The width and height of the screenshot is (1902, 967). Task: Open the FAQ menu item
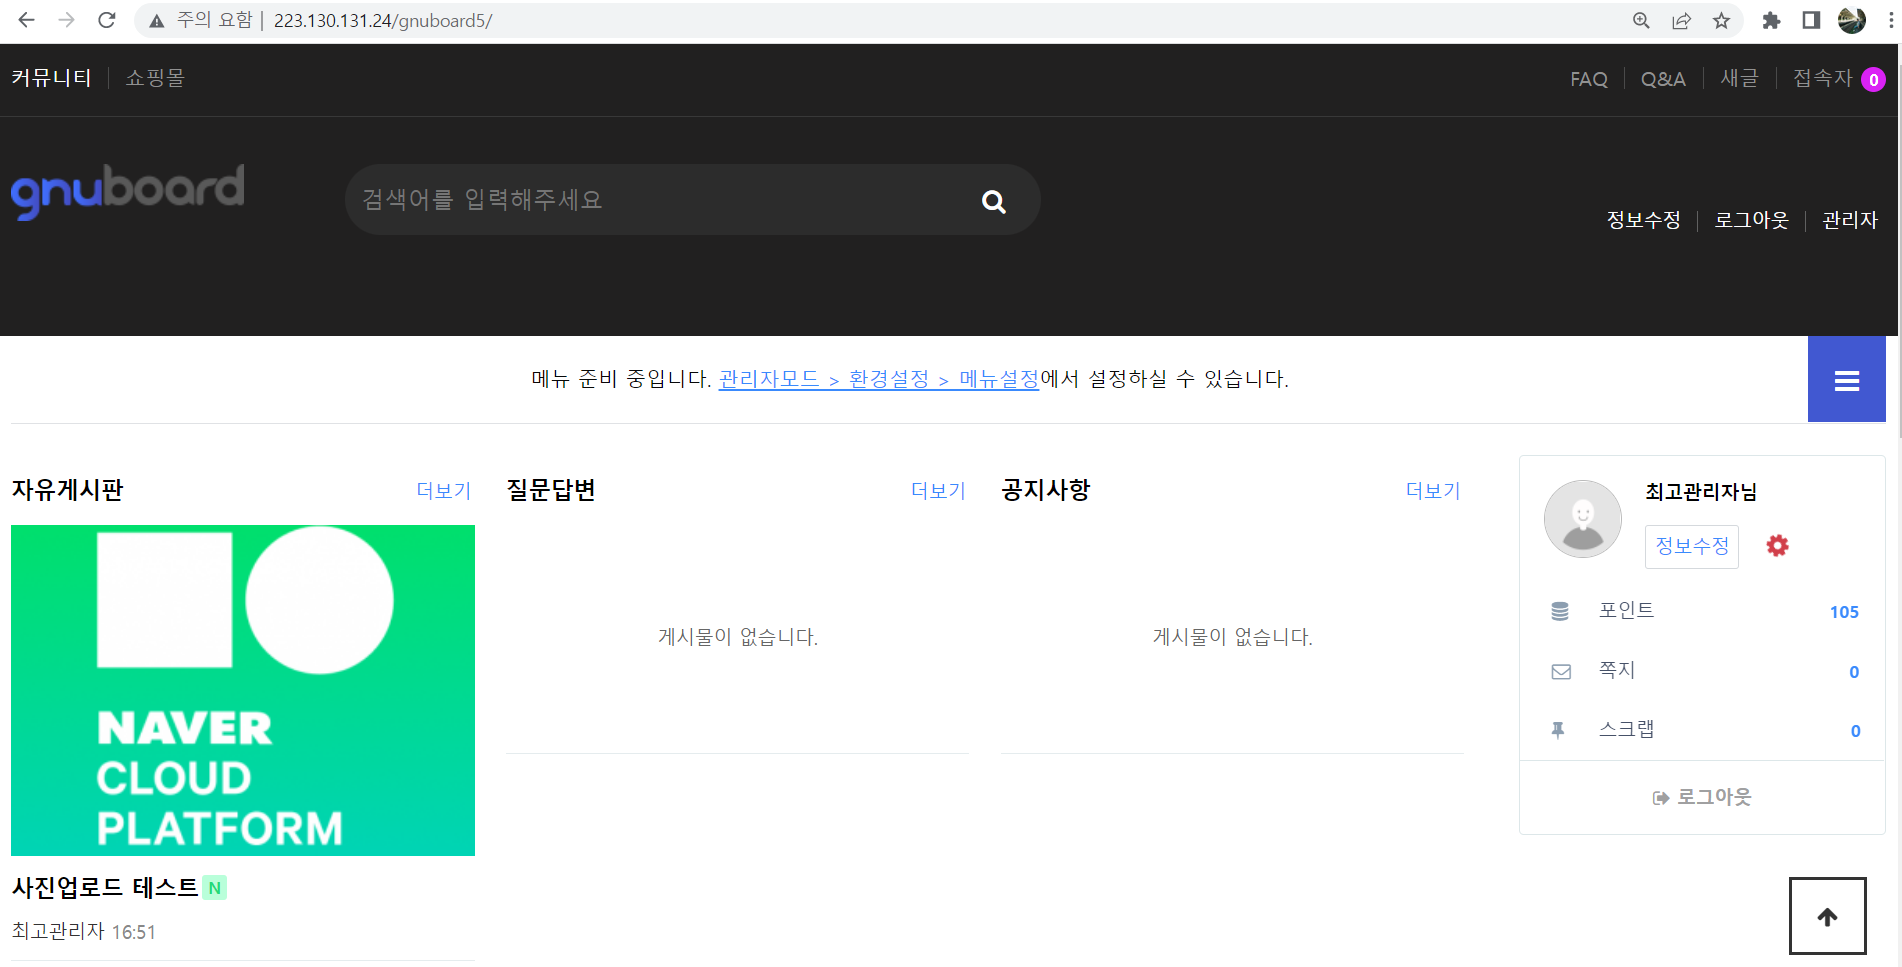(x=1589, y=79)
